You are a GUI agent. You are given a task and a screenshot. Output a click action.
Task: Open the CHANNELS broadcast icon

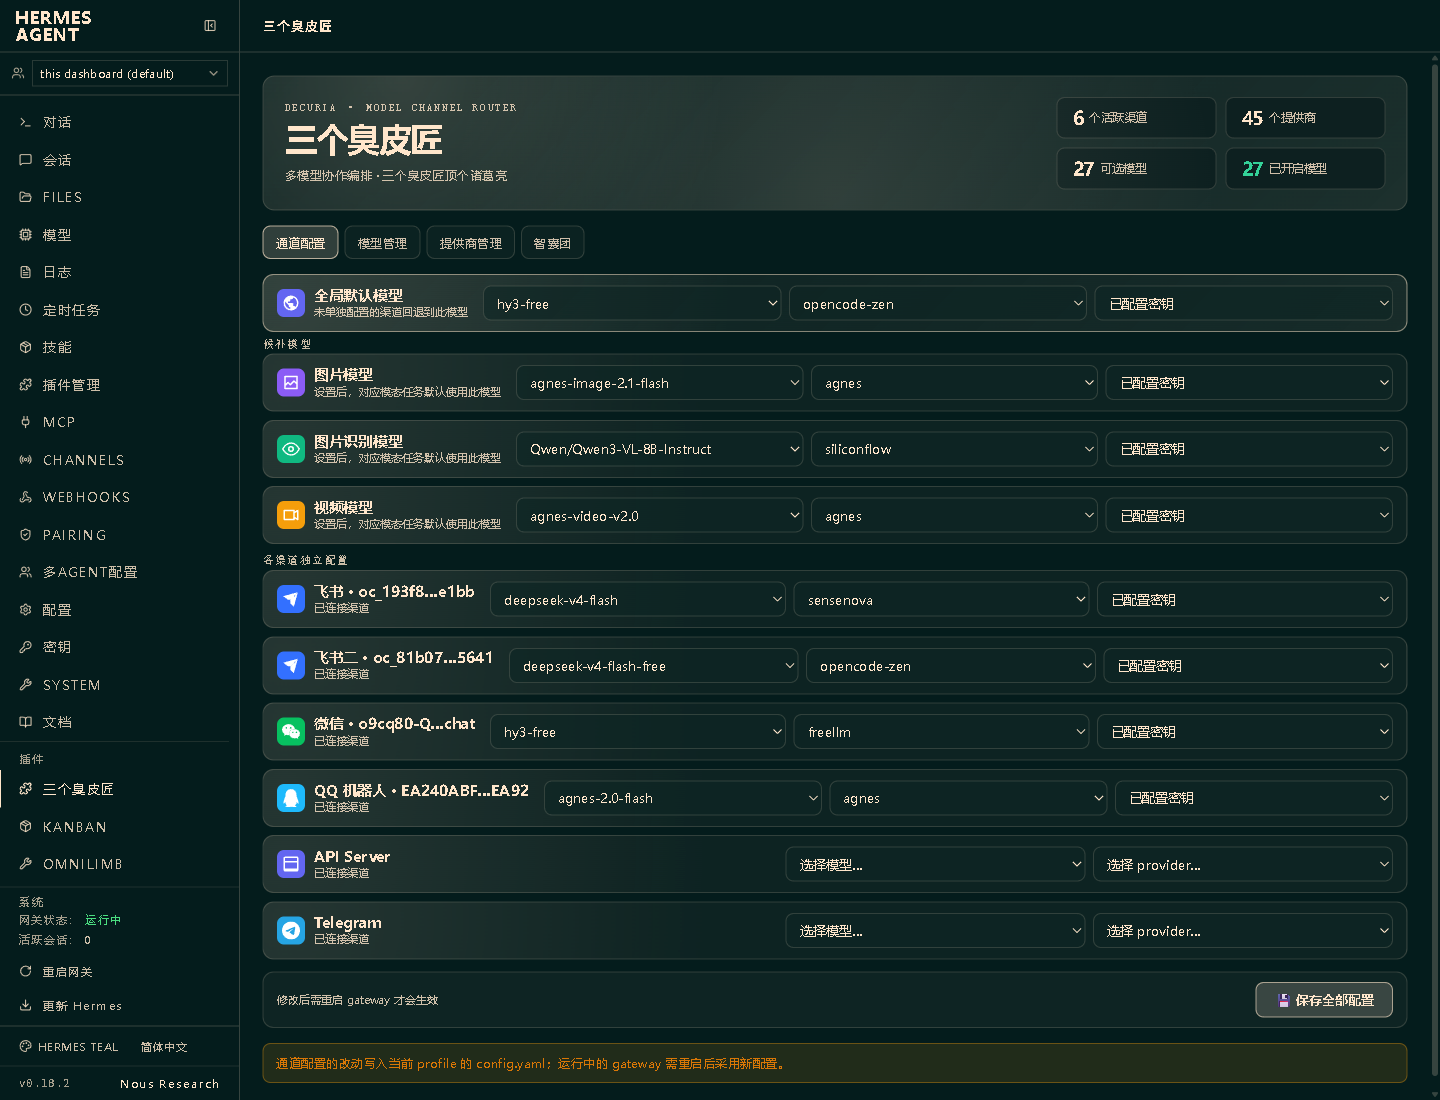(x=25, y=460)
